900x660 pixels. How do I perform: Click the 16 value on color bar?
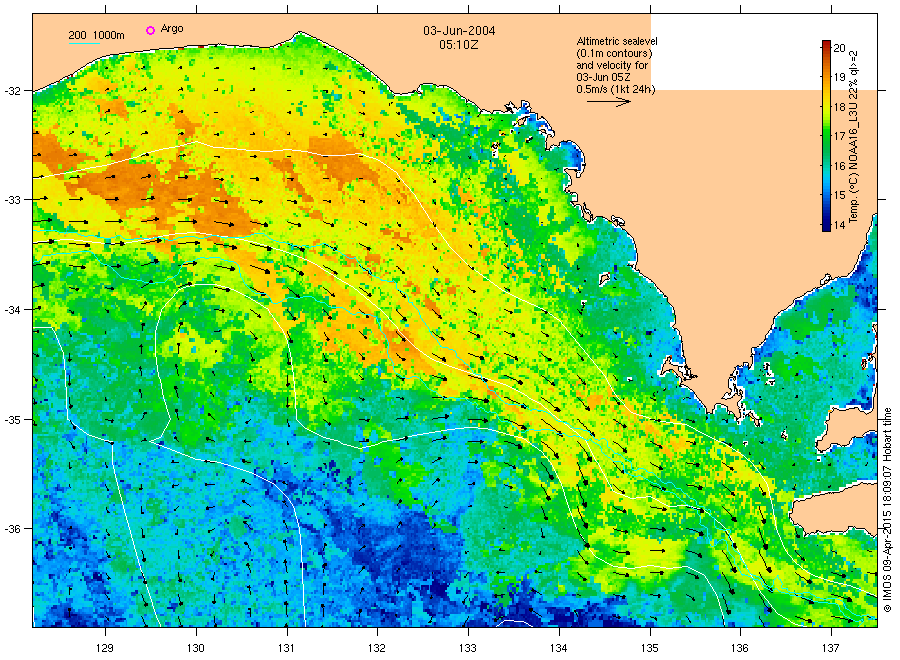[839, 166]
